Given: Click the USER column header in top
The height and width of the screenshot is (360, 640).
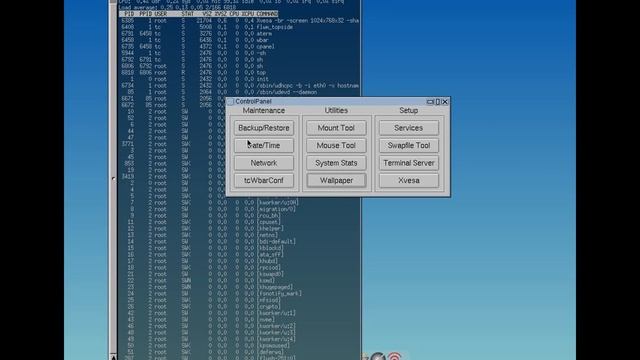Looking at the screenshot, I should tap(160, 14).
